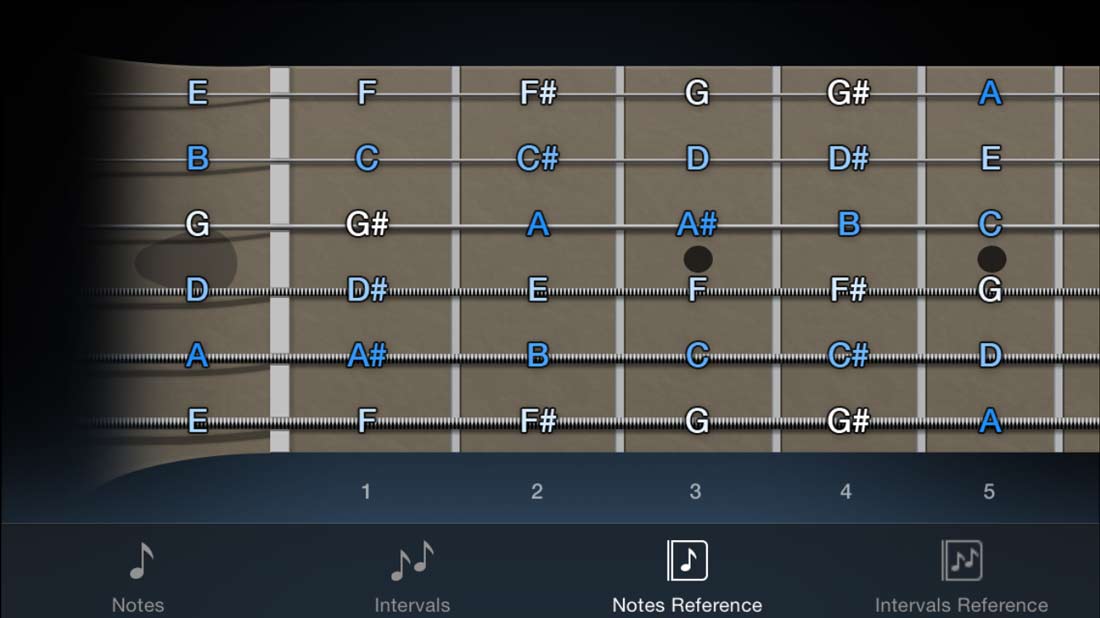This screenshot has width=1100, height=618.
Task: Tap F on D string fret 3
Action: [x=697, y=290]
